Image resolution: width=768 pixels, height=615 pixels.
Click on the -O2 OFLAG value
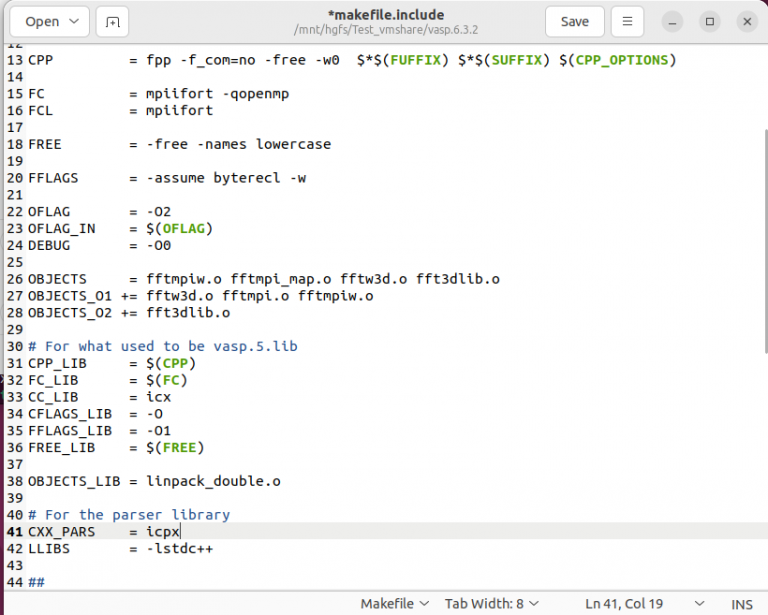pos(159,212)
